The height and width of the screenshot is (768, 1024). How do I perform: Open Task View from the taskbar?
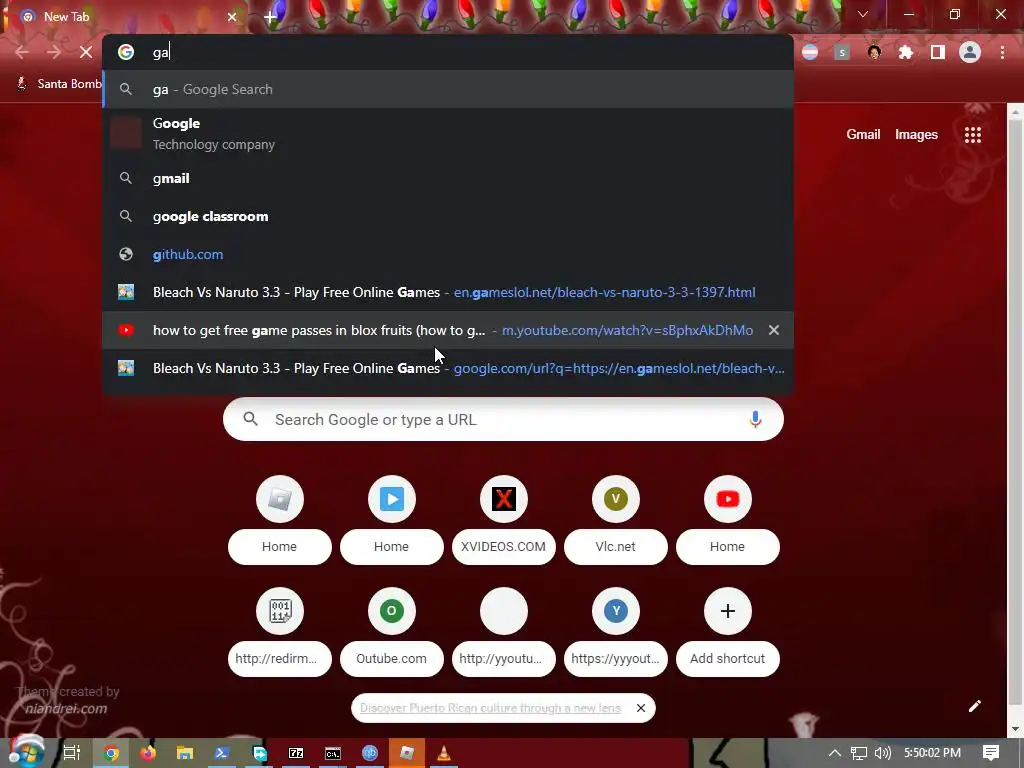coord(72,753)
